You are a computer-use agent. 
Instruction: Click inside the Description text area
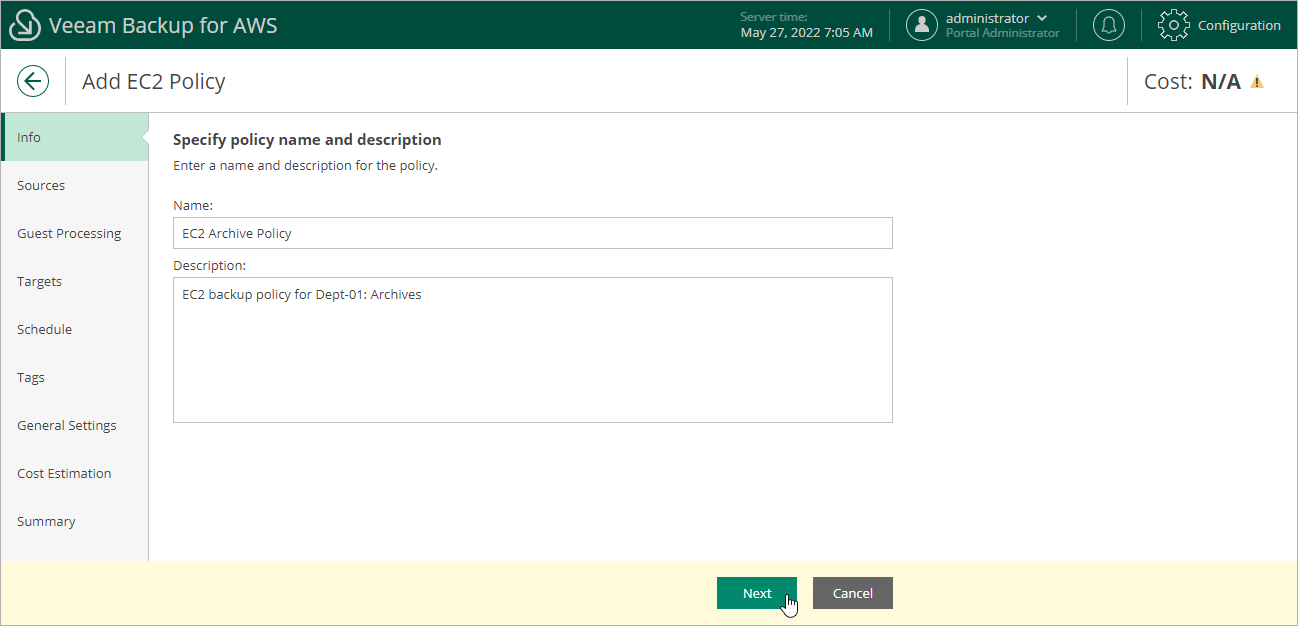point(532,350)
